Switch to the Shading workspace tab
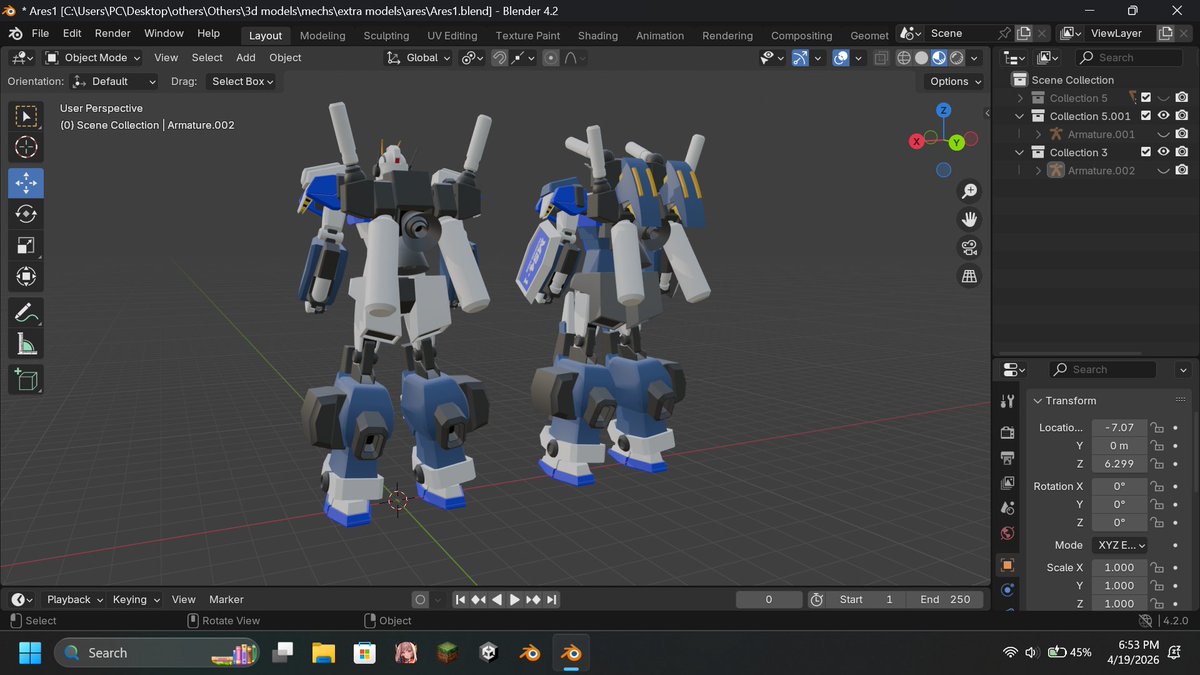Viewport: 1200px width, 675px height. point(597,35)
